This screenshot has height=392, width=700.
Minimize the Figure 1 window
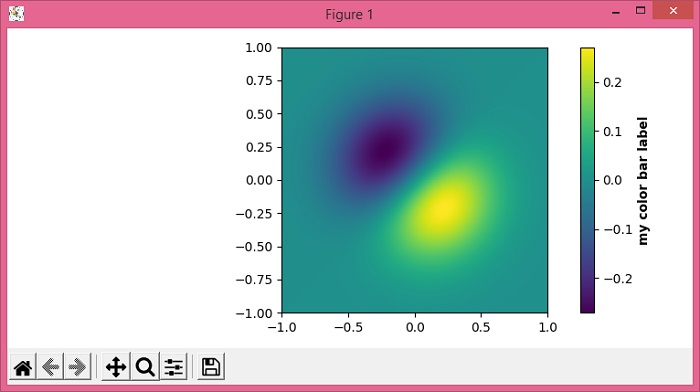tap(616, 12)
